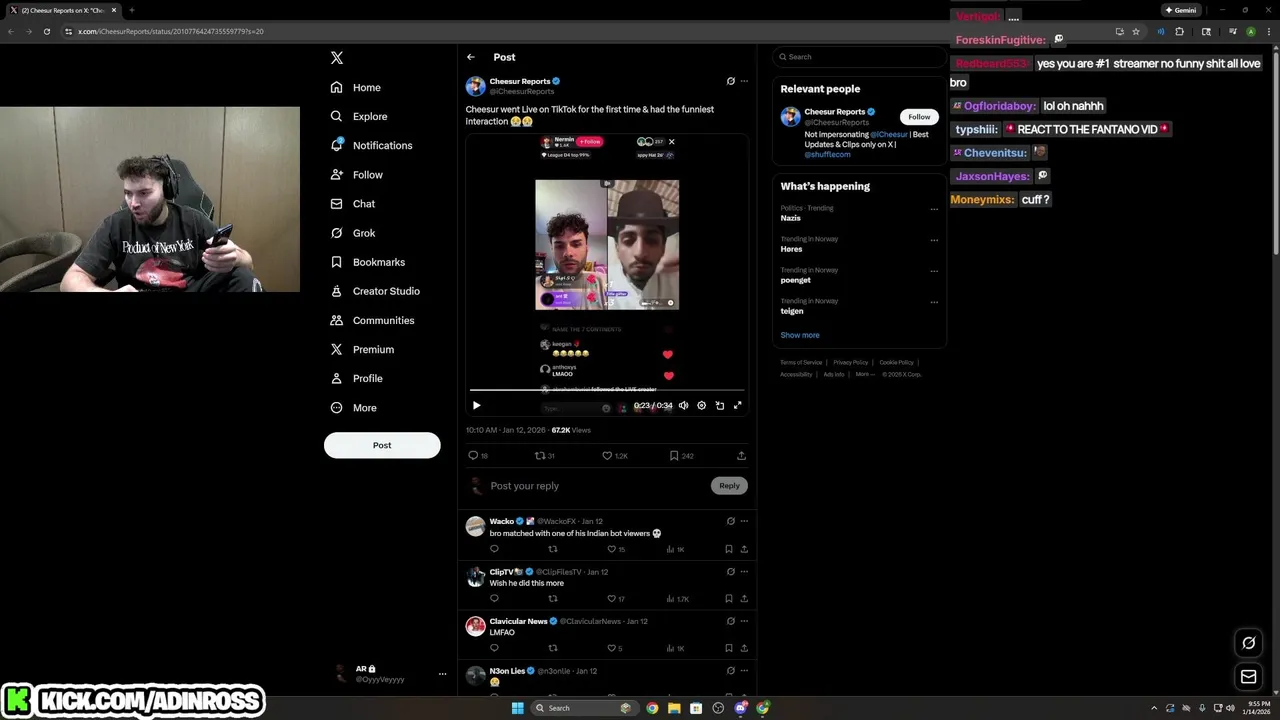Open the floating Messages envelope button

(x=1248, y=677)
